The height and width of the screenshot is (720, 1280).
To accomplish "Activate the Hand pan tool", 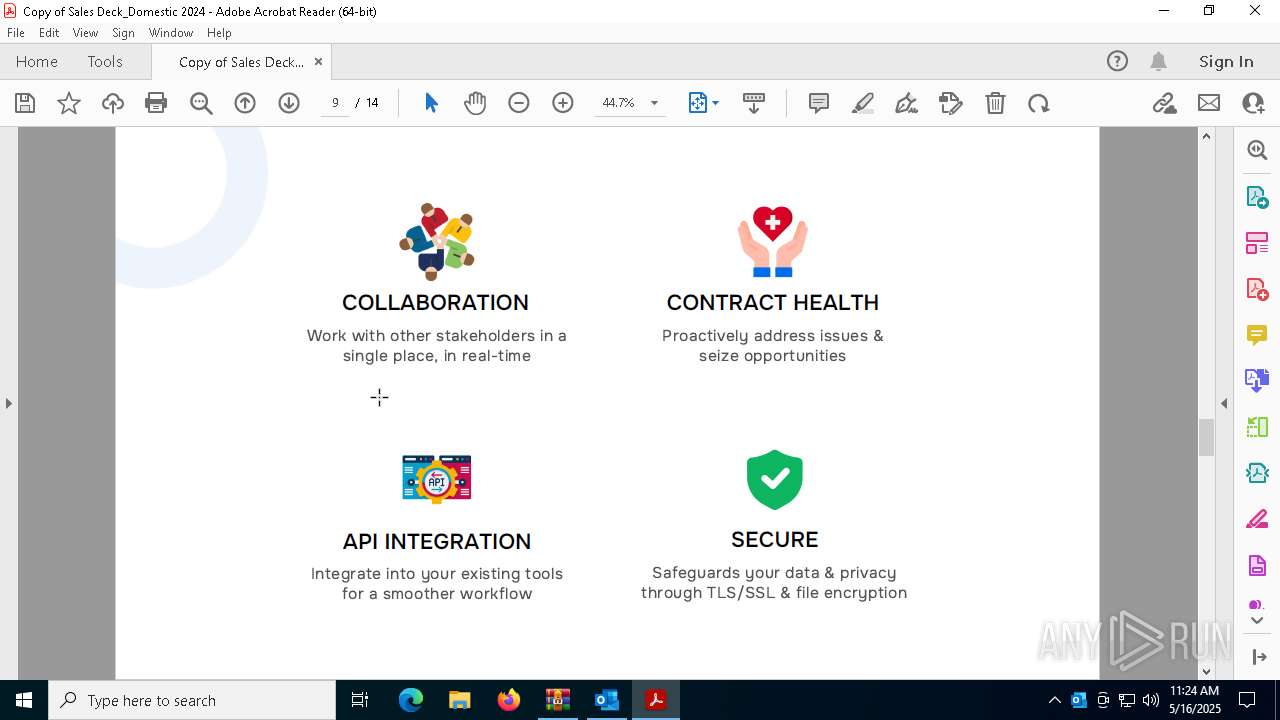I will tap(475, 103).
